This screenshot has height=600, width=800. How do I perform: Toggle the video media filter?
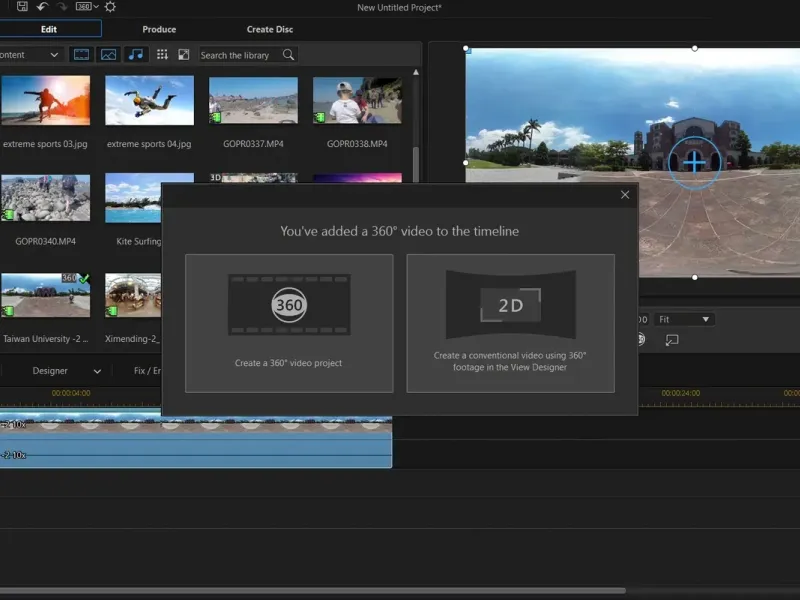coord(82,55)
